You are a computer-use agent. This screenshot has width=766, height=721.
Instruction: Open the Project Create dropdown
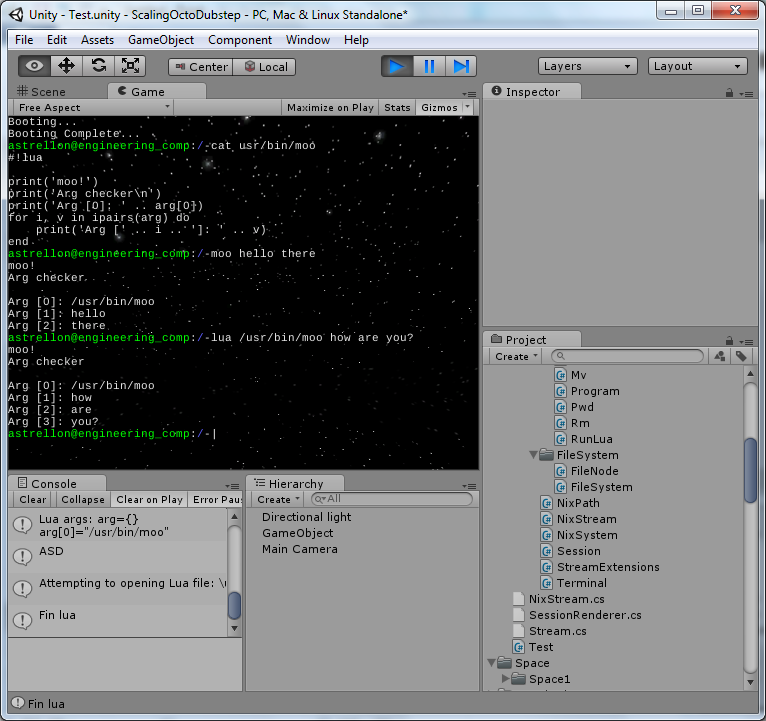pyautogui.click(x=516, y=357)
